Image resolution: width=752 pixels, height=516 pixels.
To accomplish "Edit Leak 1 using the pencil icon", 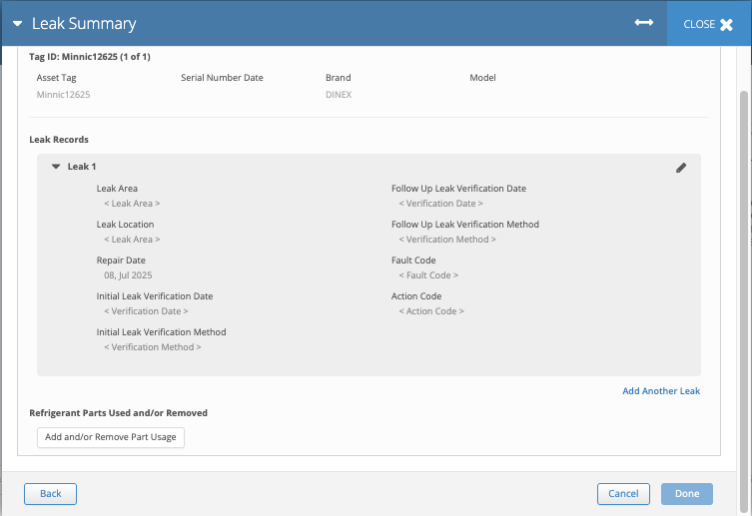I will click(x=681, y=168).
